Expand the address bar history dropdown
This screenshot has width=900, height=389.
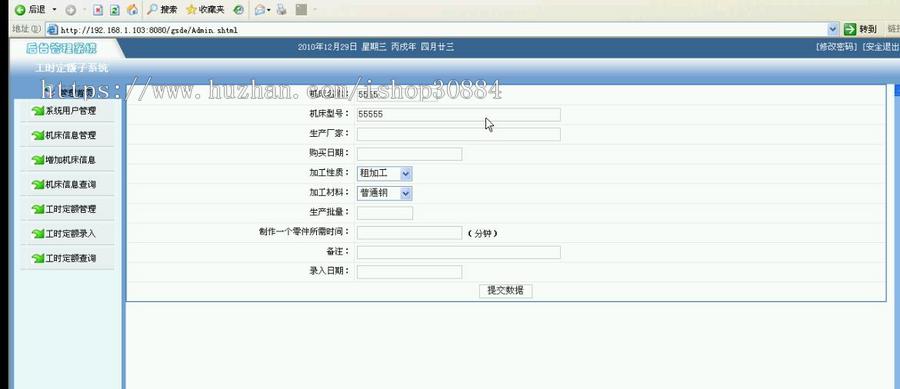click(x=833, y=29)
